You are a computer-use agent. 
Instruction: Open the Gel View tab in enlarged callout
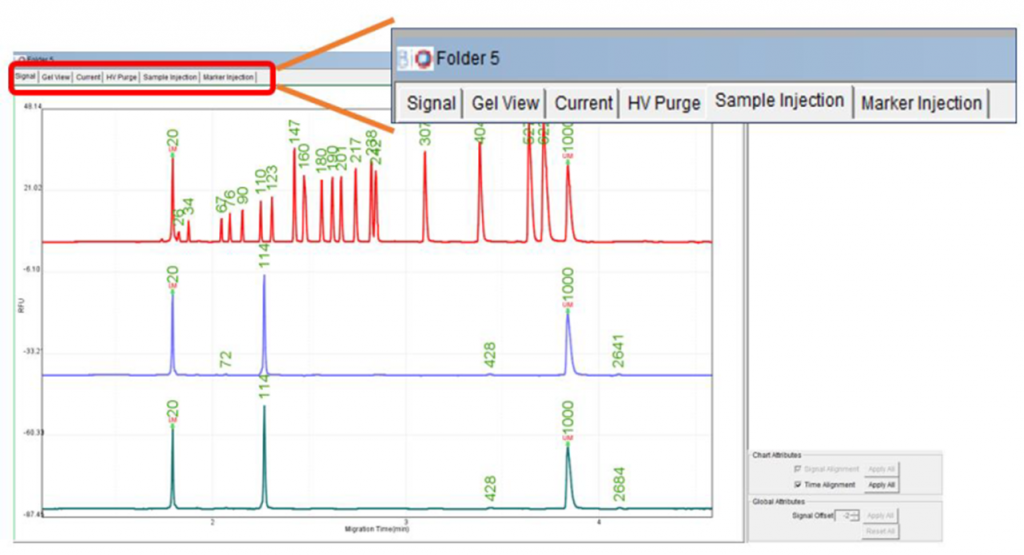point(505,103)
